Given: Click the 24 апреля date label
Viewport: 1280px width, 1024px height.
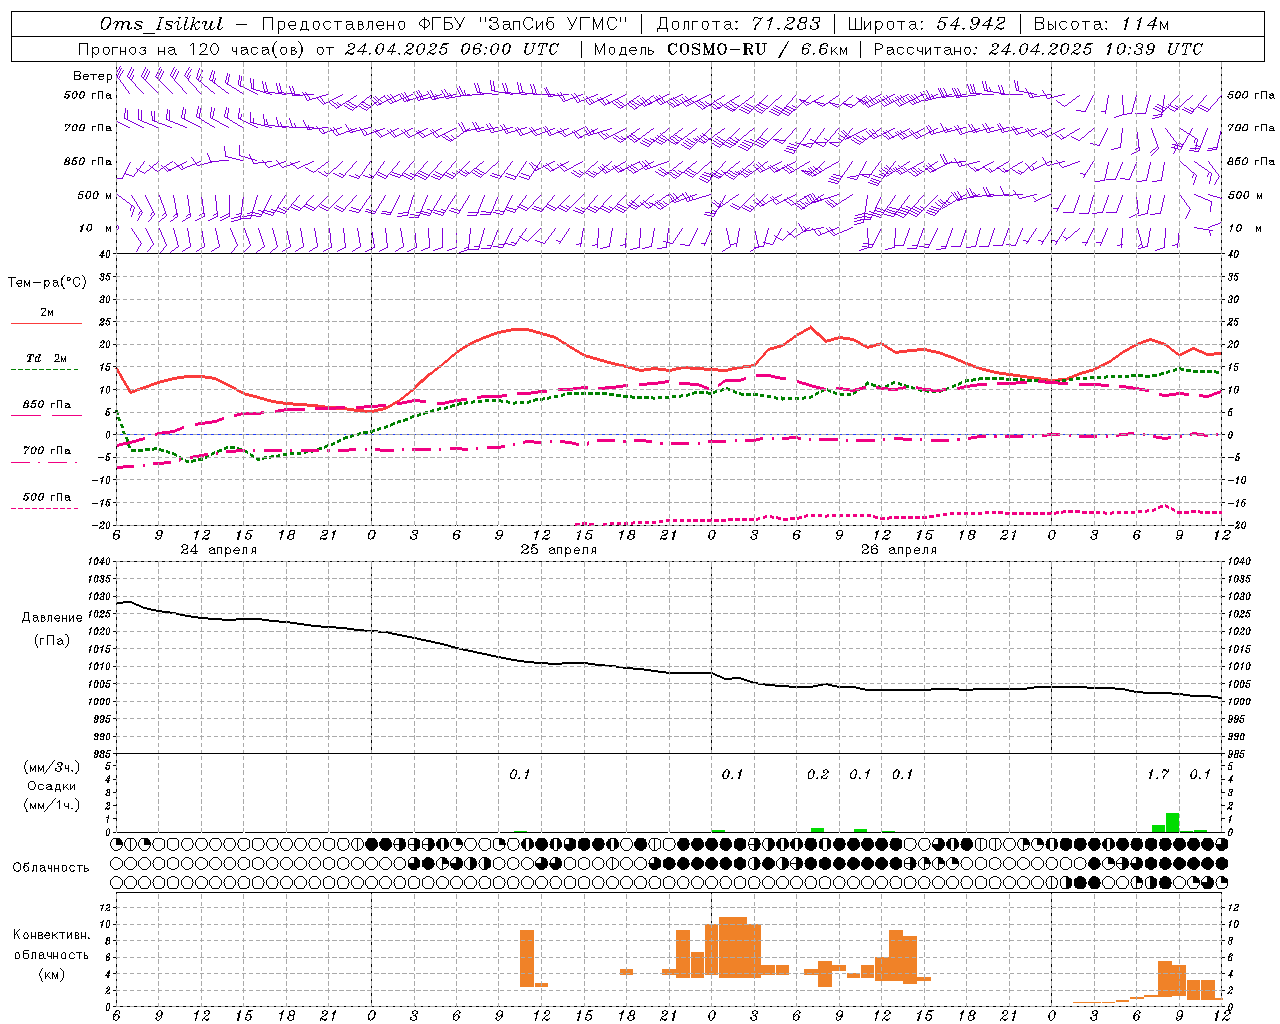Looking at the screenshot, I should pyautogui.click(x=218, y=550).
